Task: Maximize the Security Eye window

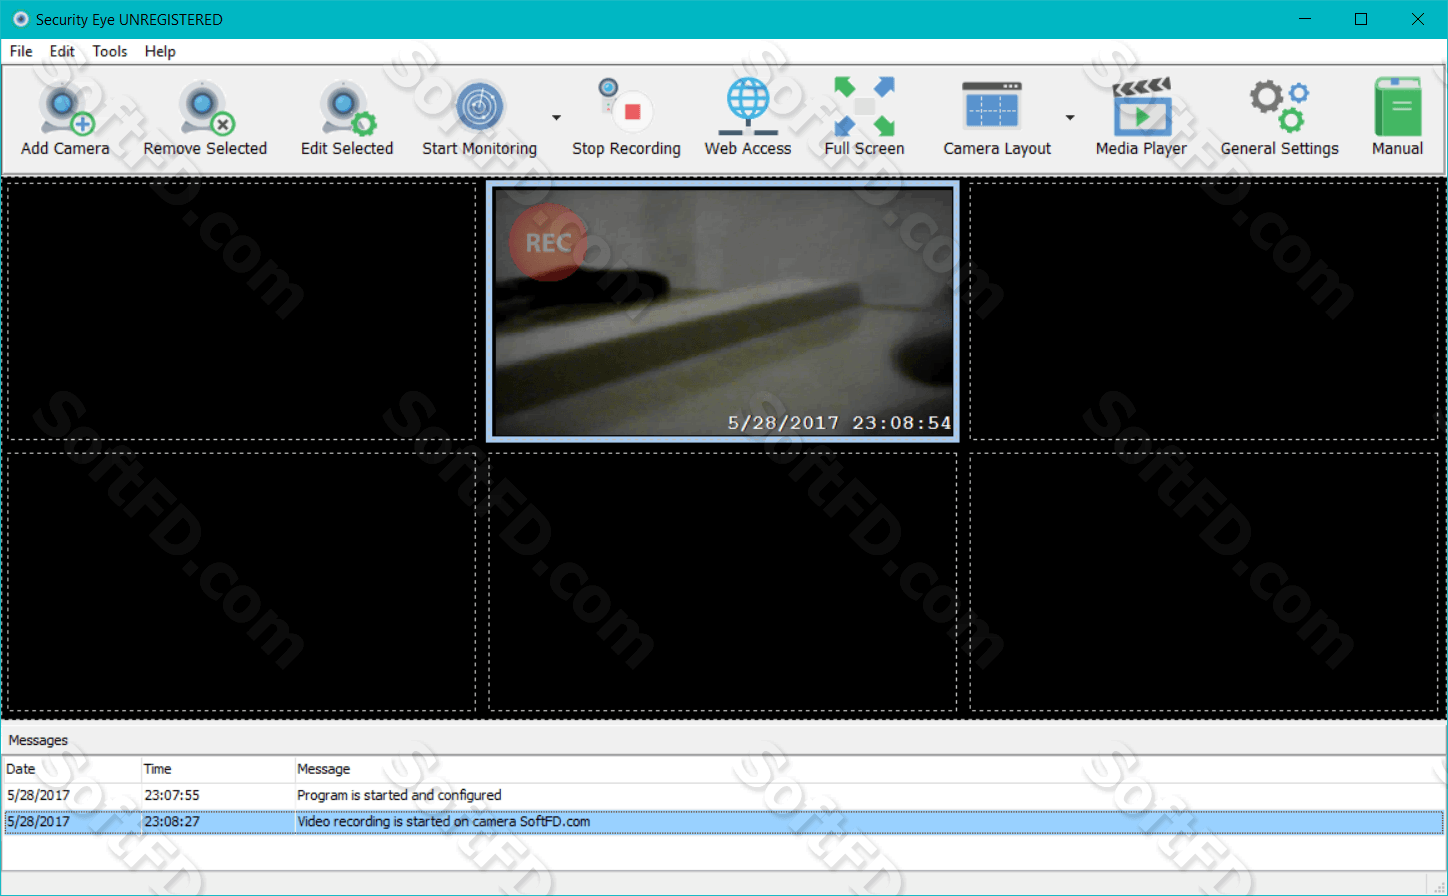Action: (1361, 19)
